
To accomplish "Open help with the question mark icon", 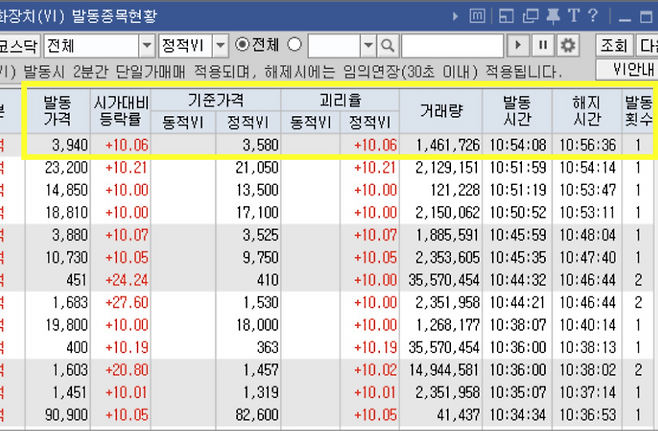I will click(592, 15).
